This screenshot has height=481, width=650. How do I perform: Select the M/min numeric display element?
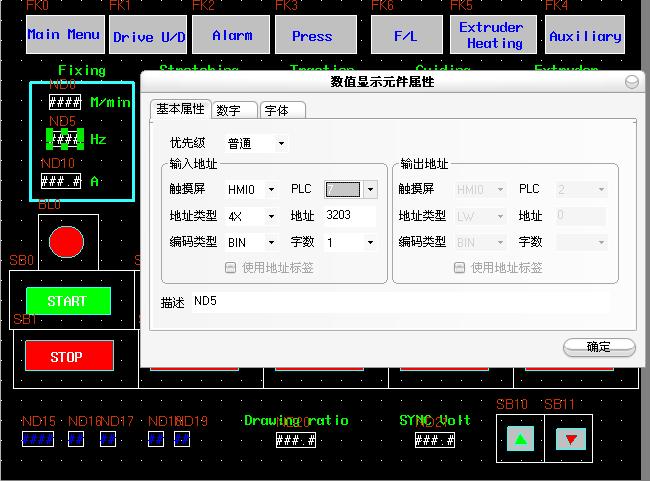click(65, 102)
